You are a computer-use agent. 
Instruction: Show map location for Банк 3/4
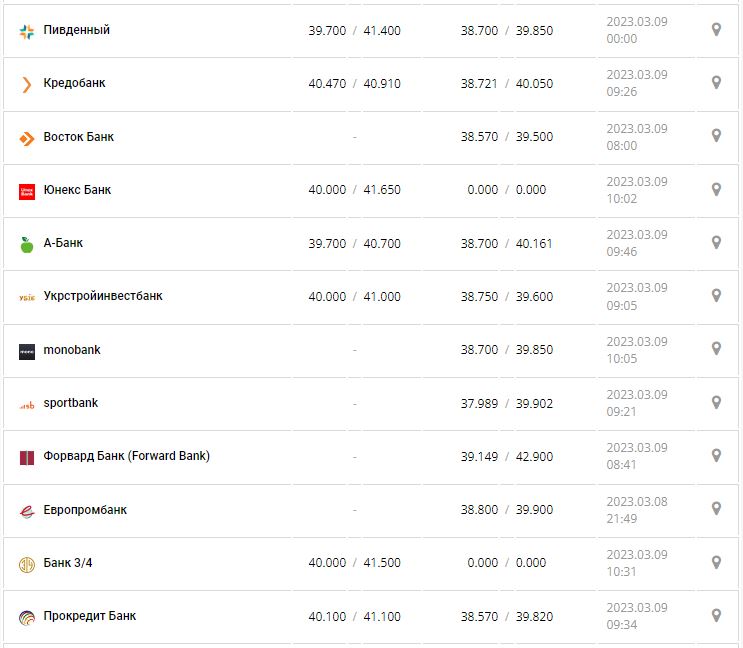pos(716,562)
